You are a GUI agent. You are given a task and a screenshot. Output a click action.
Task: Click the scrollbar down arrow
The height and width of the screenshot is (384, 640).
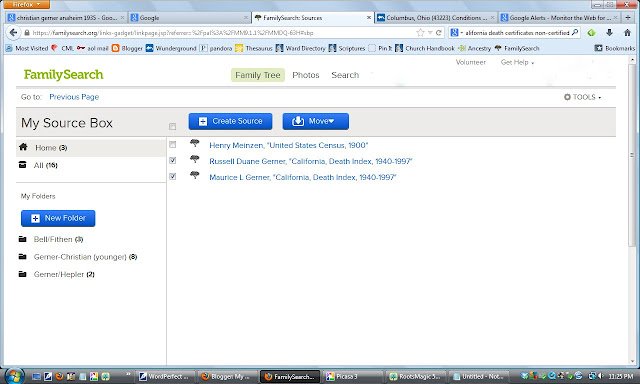[x=632, y=361]
